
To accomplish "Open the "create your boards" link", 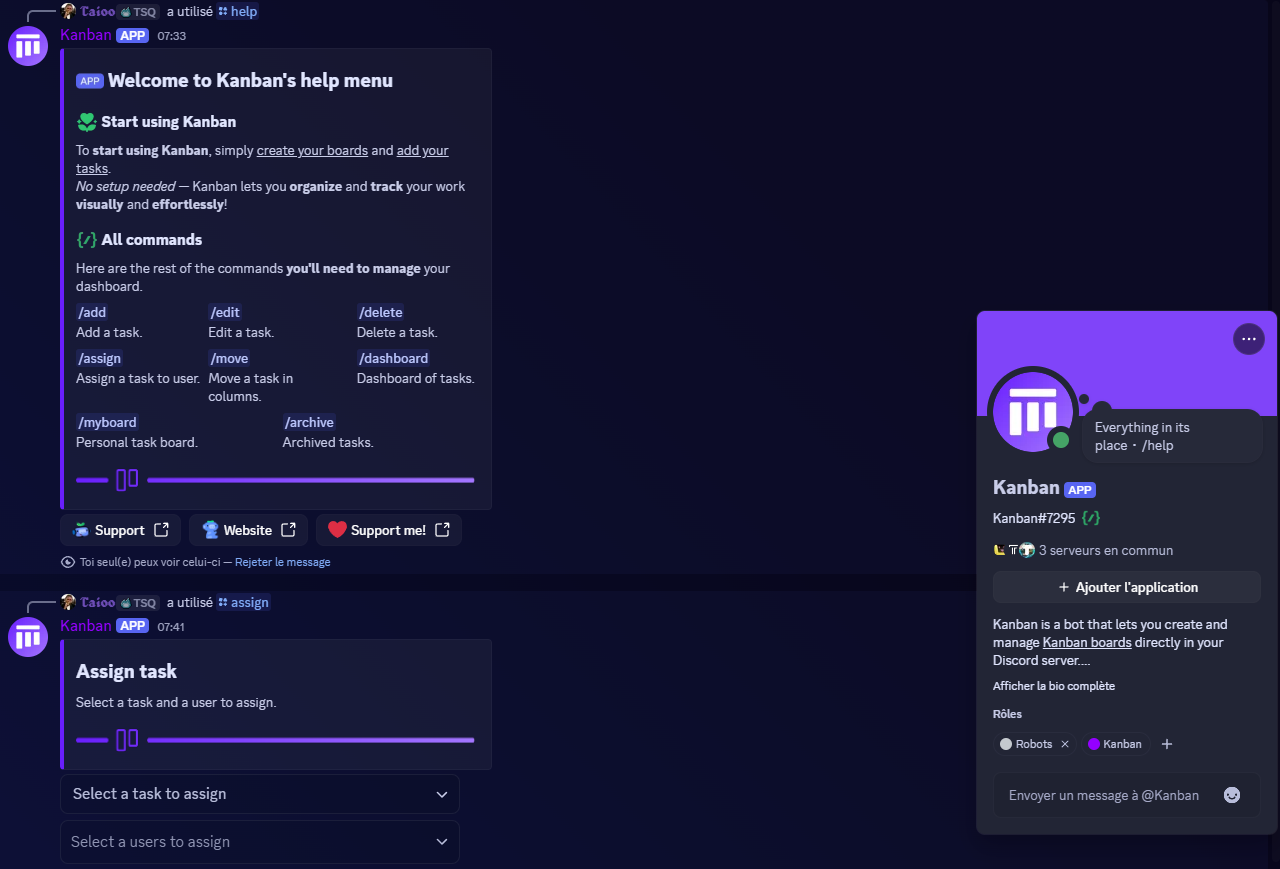I will click(311, 150).
